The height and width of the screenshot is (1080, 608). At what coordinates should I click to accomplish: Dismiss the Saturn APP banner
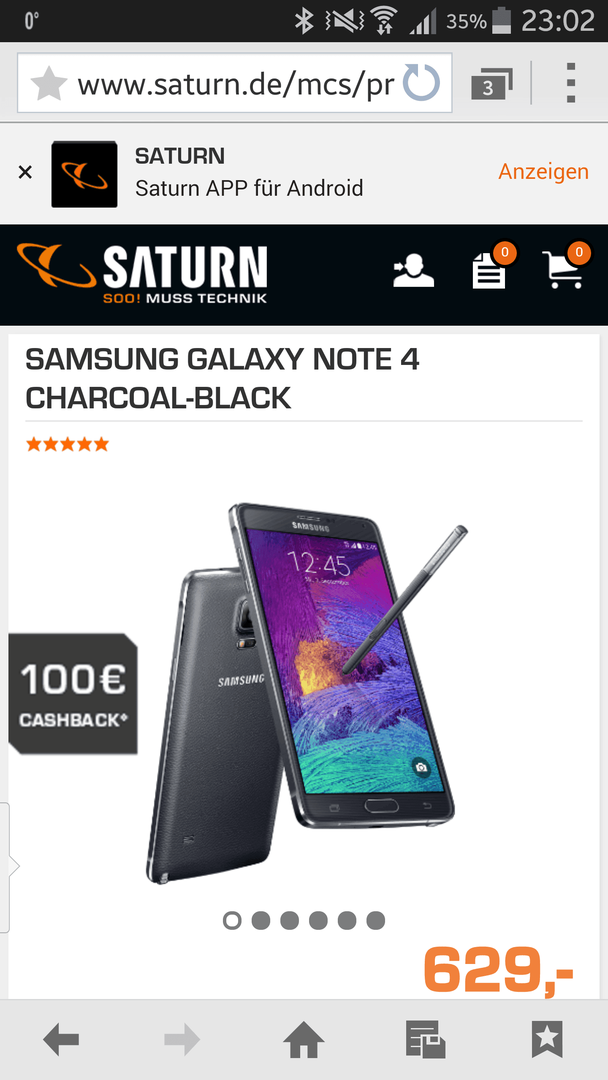(25, 172)
